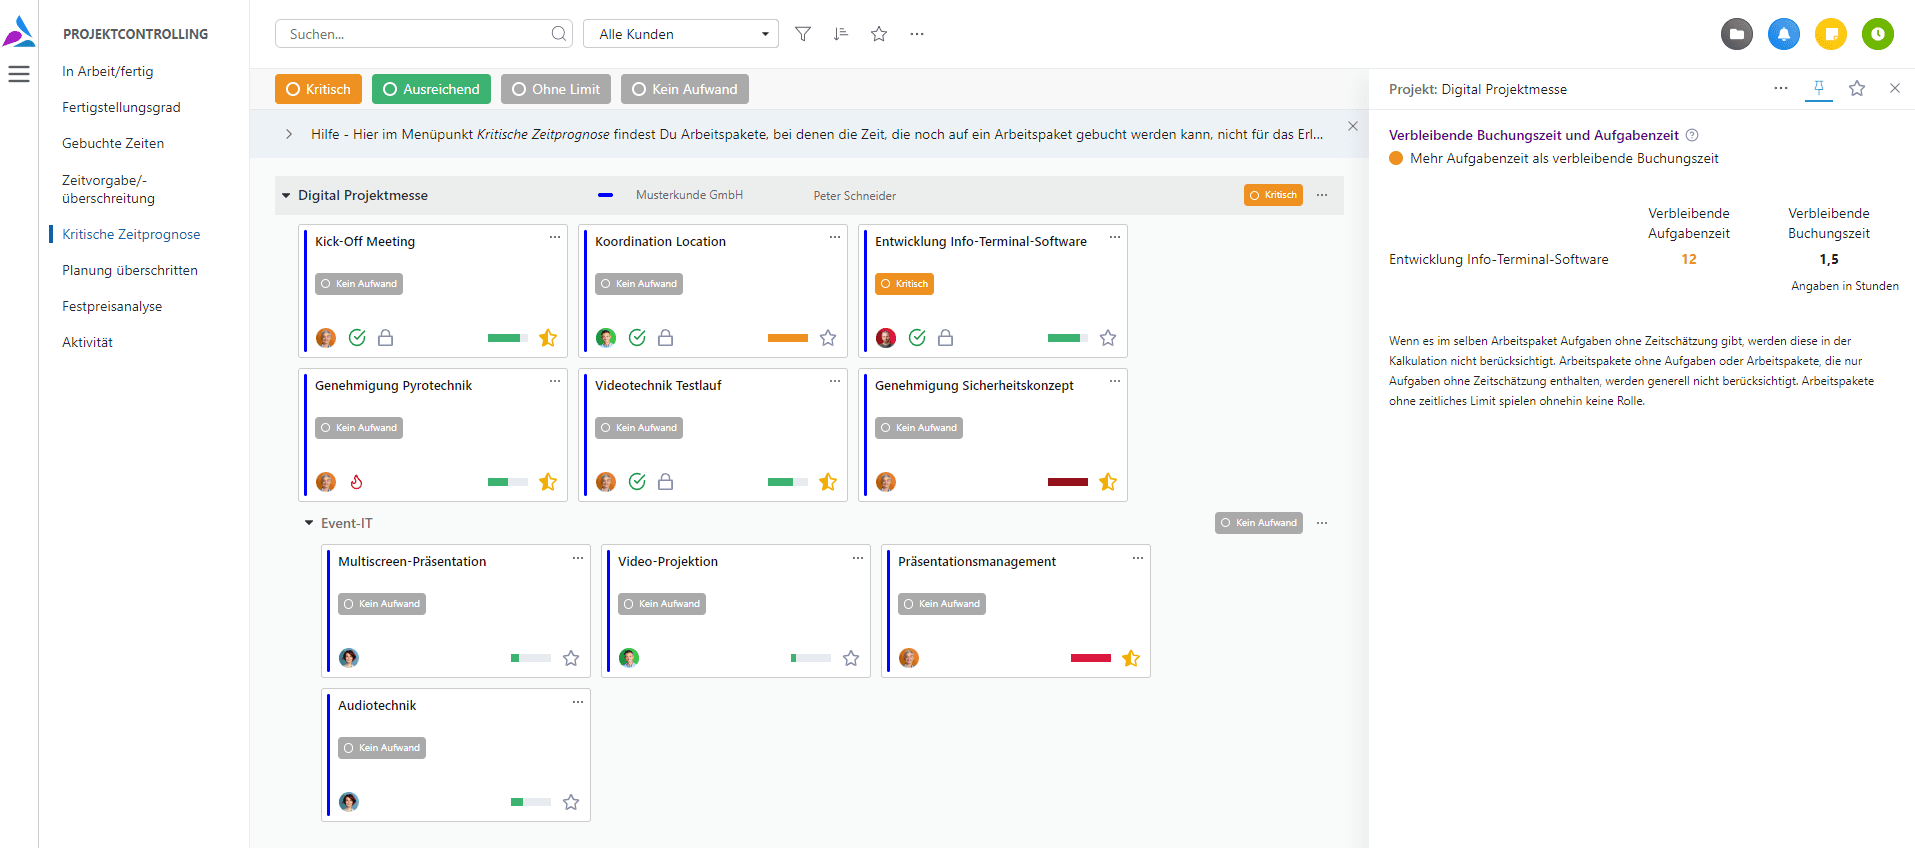
Task: Click the red progress bar on Präsentationsmanagement
Action: pyautogui.click(x=1090, y=658)
